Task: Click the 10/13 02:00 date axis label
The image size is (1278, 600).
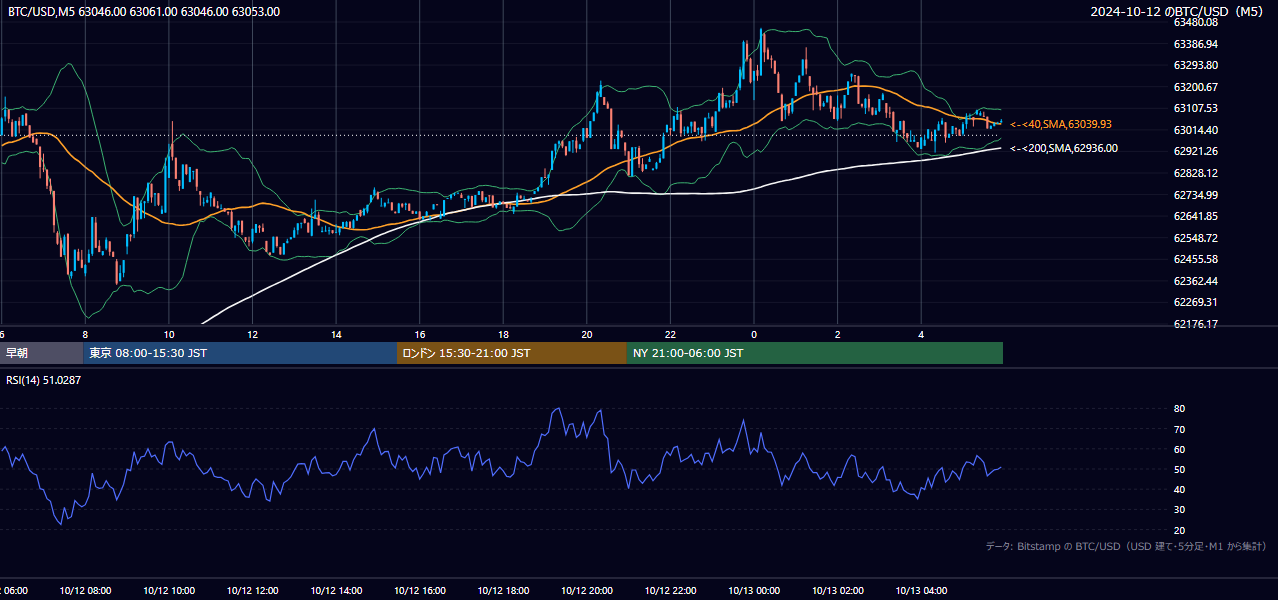Action: (x=837, y=591)
